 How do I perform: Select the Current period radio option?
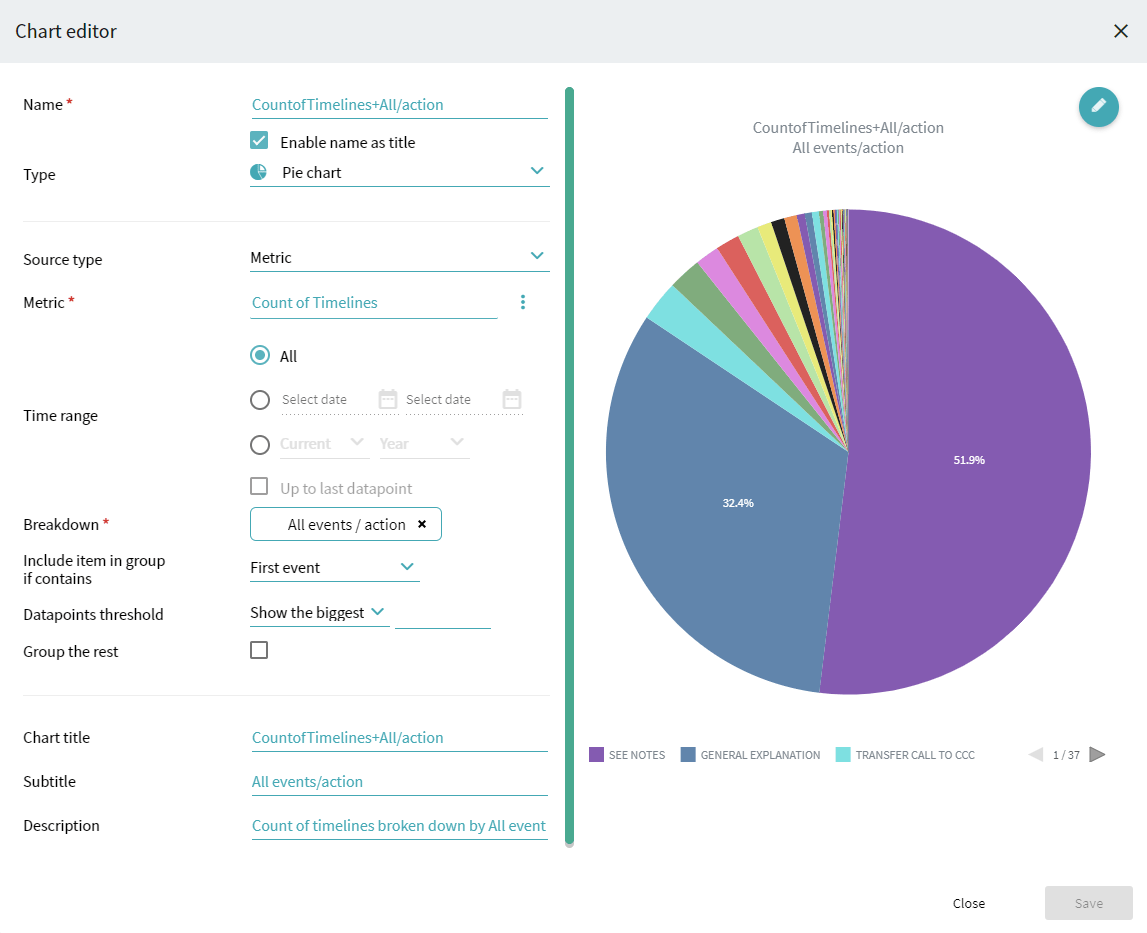(x=260, y=444)
